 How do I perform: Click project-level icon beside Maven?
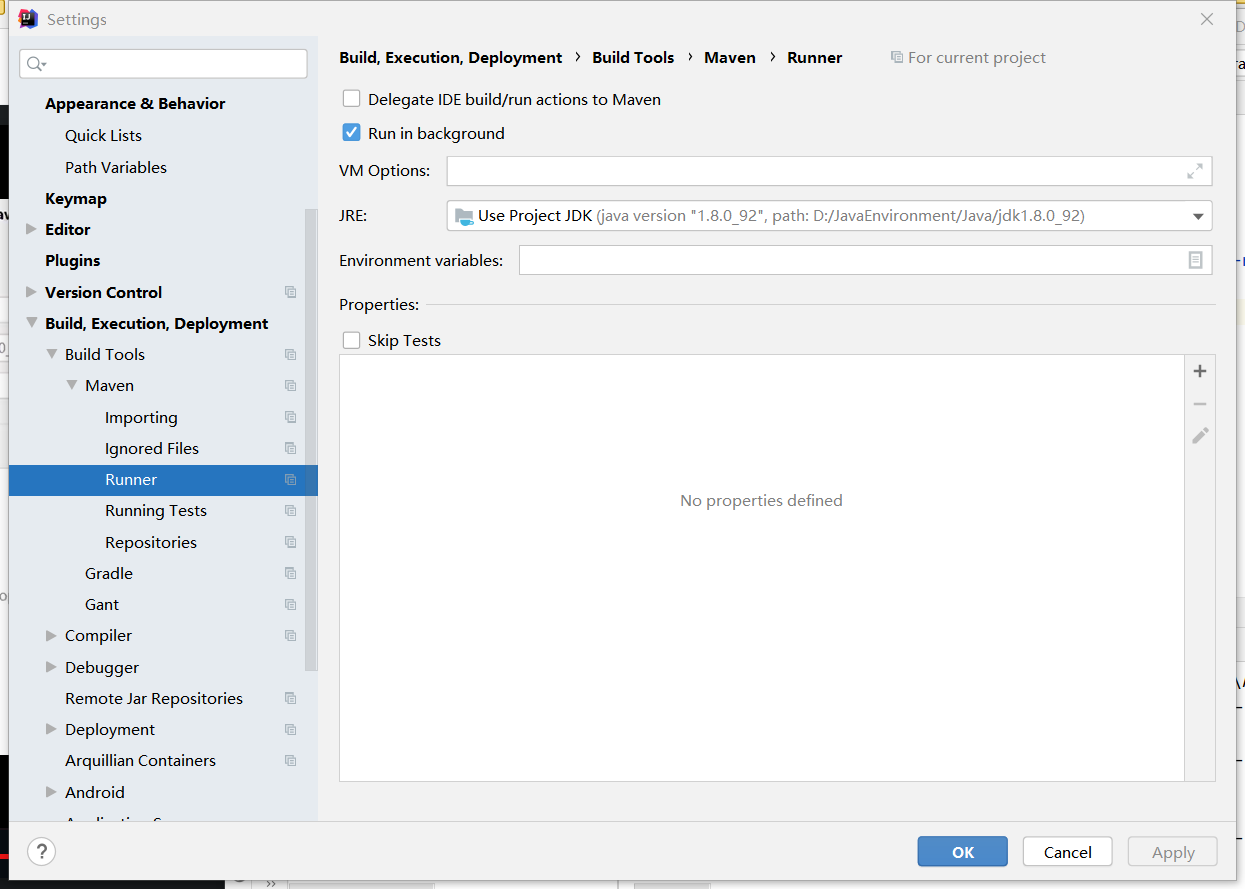pyautogui.click(x=290, y=385)
